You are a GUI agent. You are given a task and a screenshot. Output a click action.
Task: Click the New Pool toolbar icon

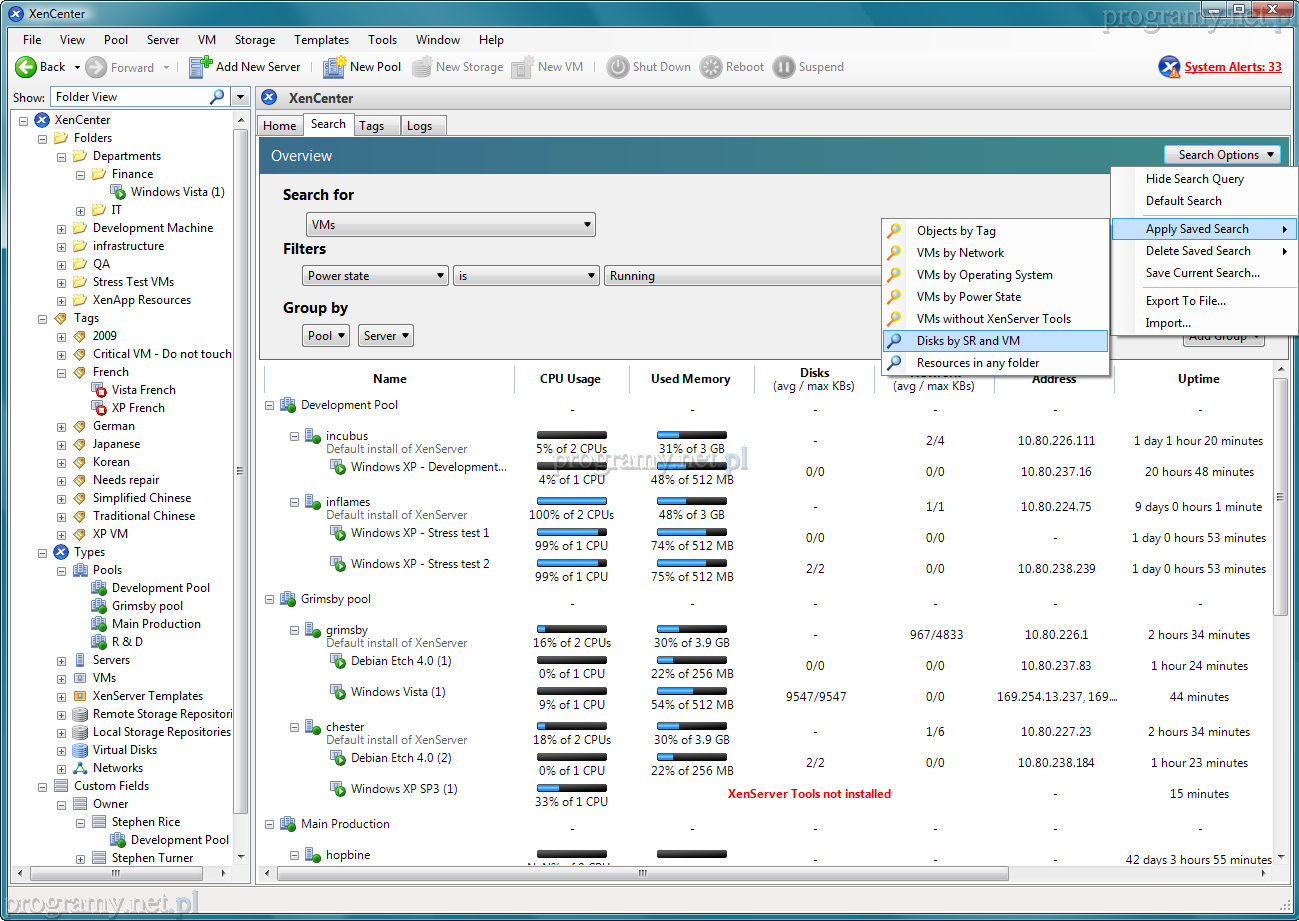point(334,67)
